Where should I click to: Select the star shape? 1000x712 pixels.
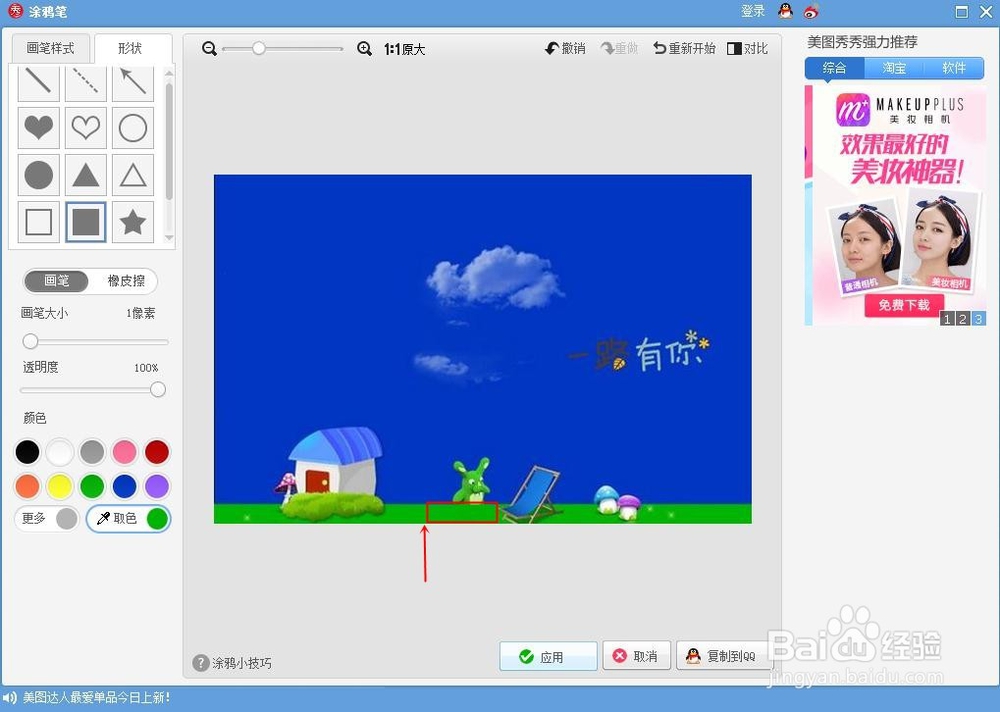(133, 222)
